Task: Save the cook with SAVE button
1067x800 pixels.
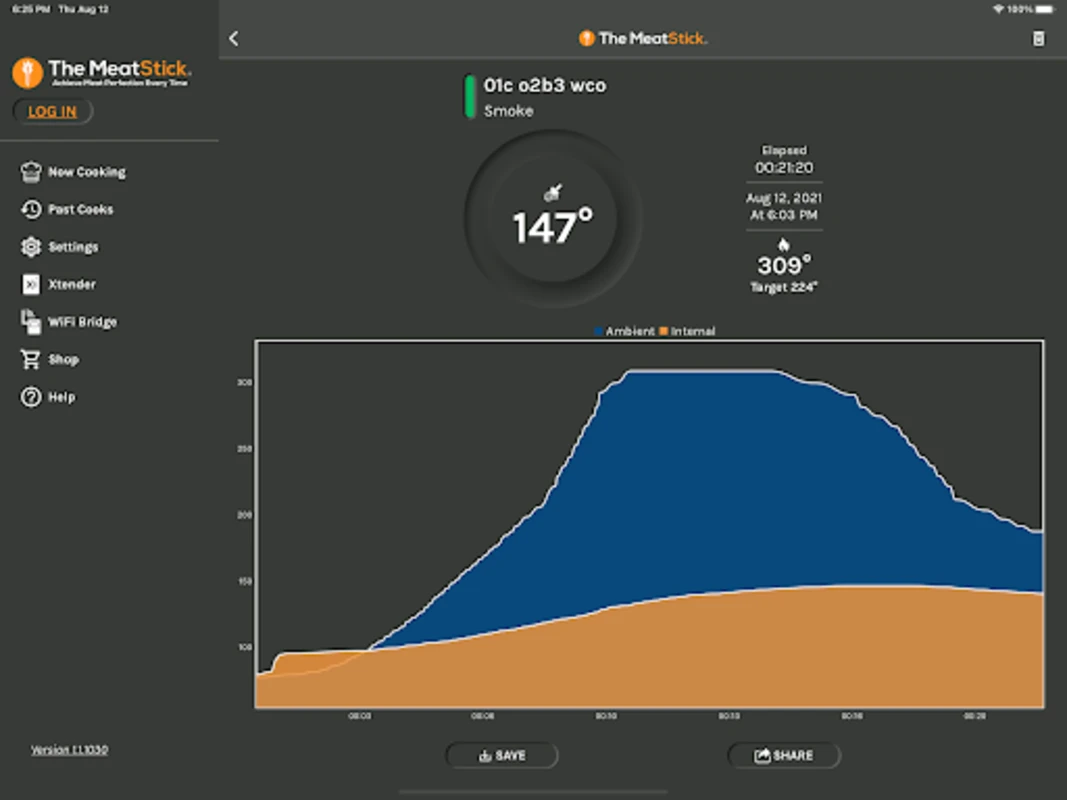Action: point(502,755)
